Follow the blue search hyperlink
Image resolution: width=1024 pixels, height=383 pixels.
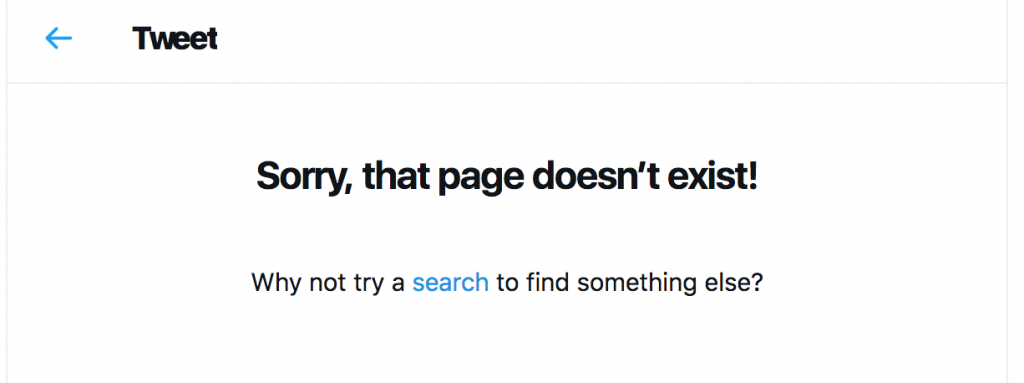451,282
